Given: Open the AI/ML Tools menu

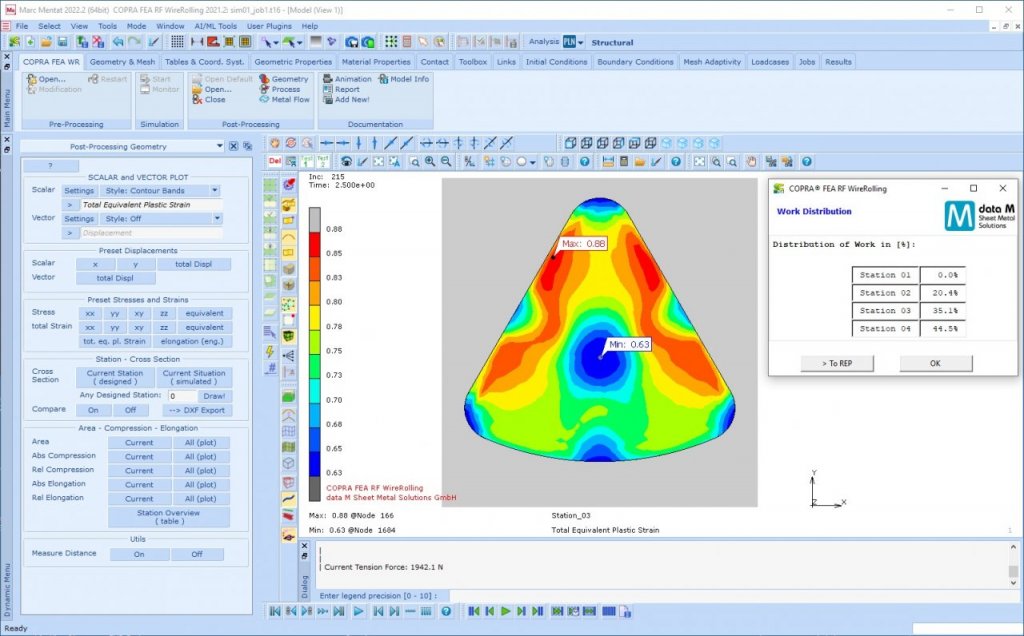Looking at the screenshot, I should [x=214, y=26].
